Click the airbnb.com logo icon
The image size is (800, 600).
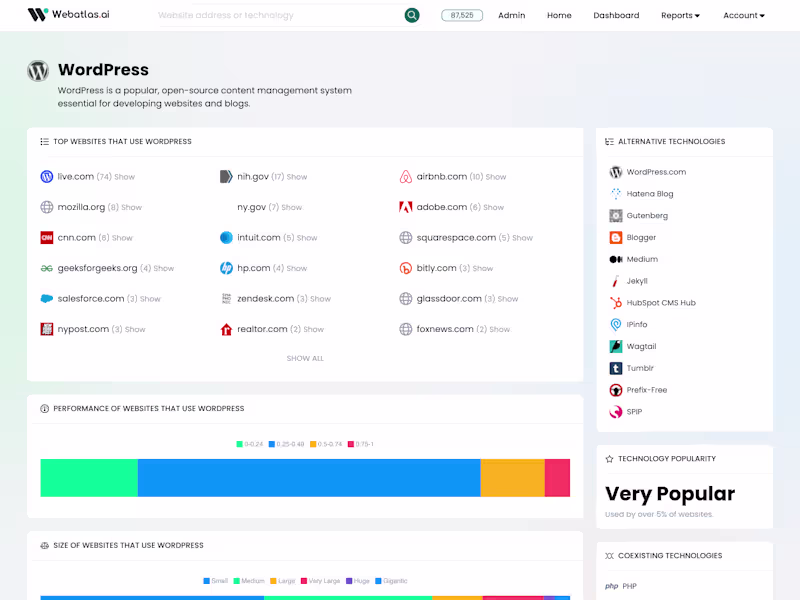click(x=406, y=177)
